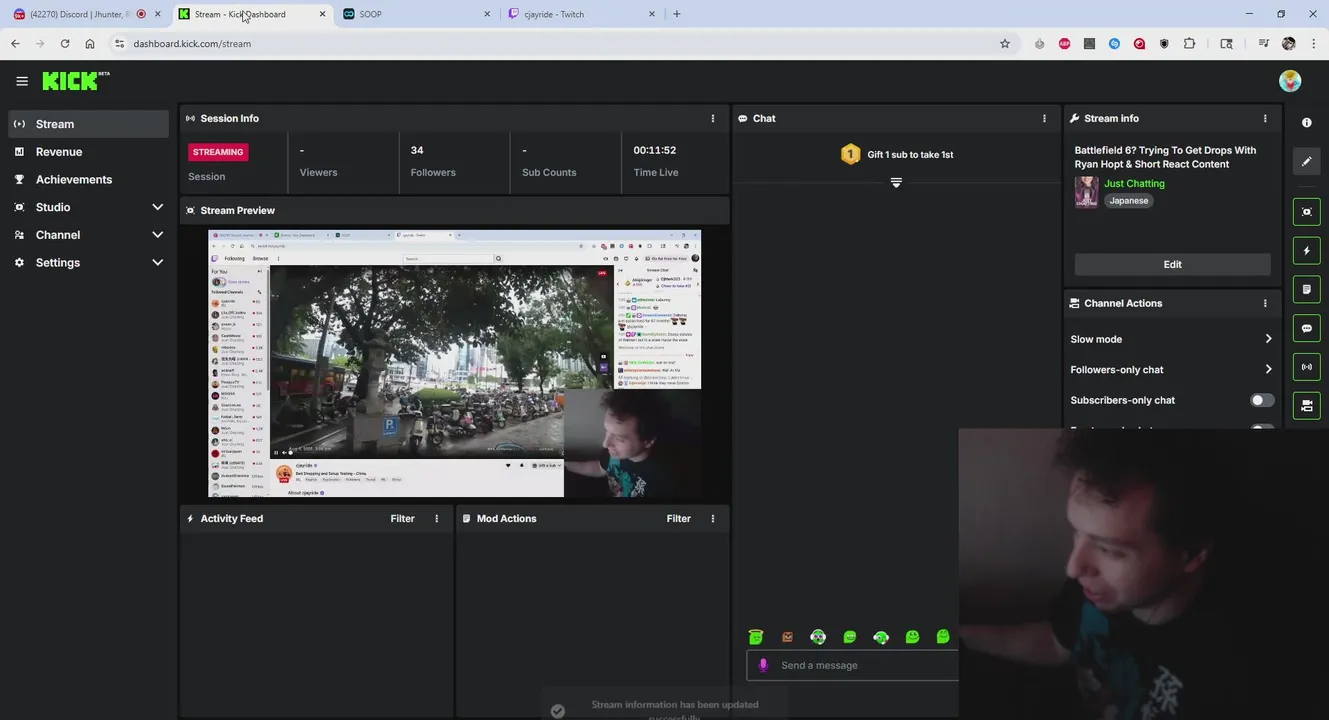
Task: Click the pencil edit icon in right sidebar
Action: 1306,161
